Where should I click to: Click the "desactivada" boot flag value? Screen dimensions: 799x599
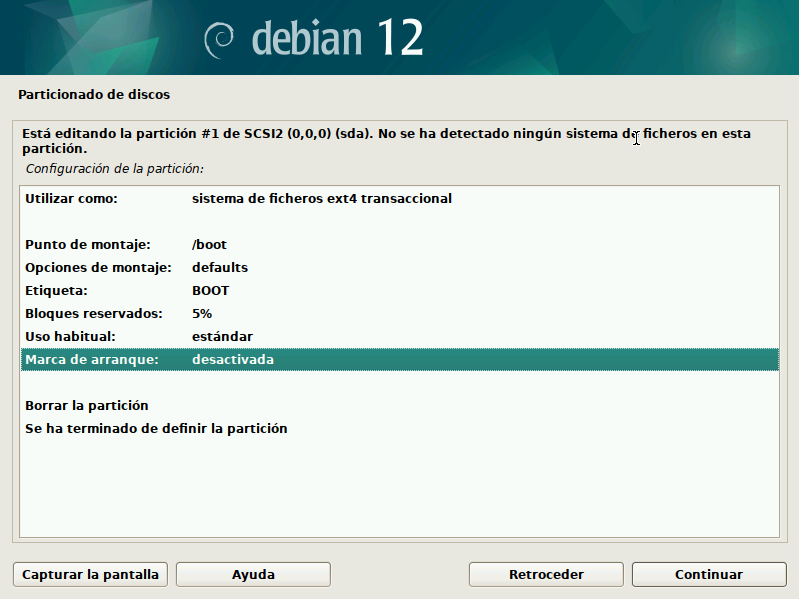tap(232, 360)
